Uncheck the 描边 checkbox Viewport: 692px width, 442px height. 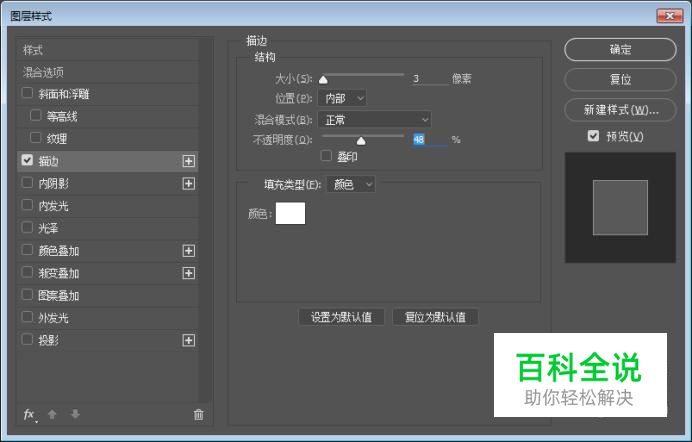click(27, 160)
